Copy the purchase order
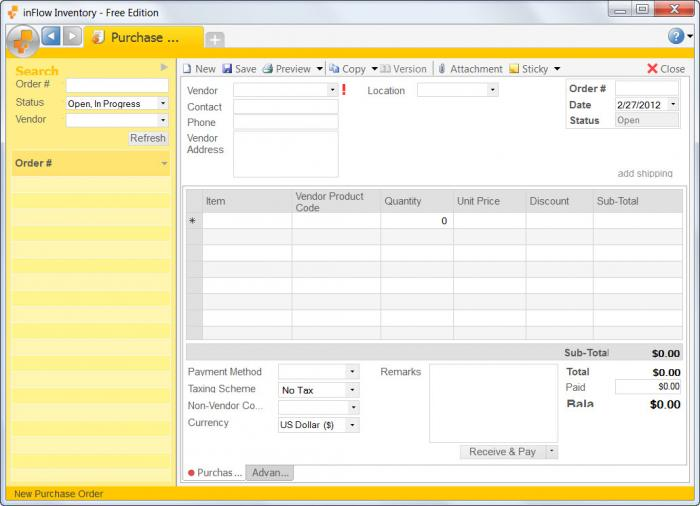 point(347,69)
